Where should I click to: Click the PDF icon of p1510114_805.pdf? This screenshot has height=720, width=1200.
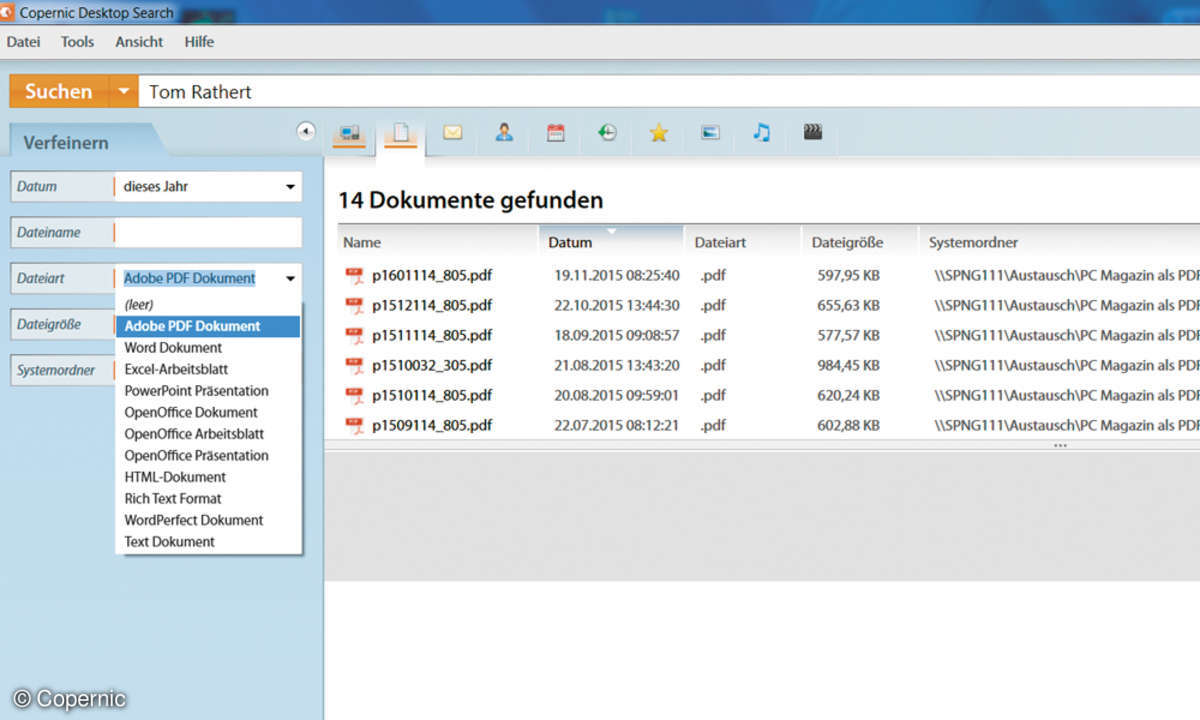pyautogui.click(x=354, y=395)
